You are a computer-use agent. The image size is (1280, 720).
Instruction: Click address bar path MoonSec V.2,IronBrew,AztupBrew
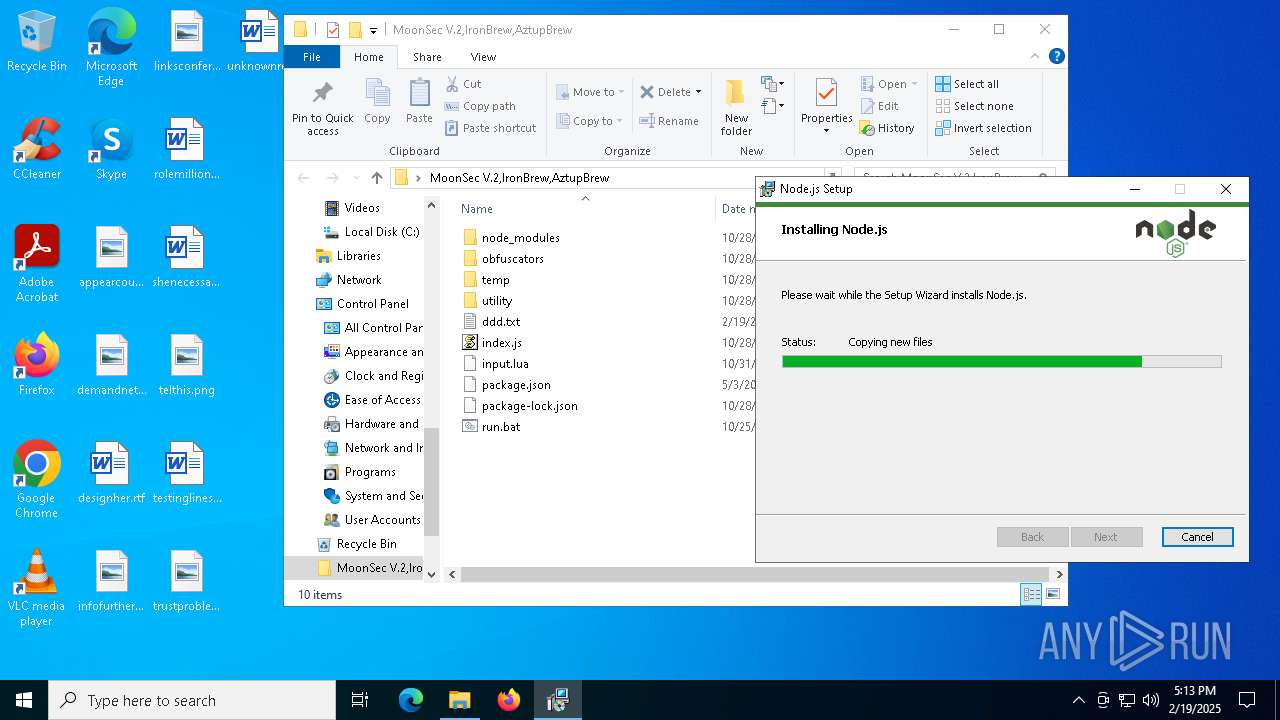[x=519, y=178]
